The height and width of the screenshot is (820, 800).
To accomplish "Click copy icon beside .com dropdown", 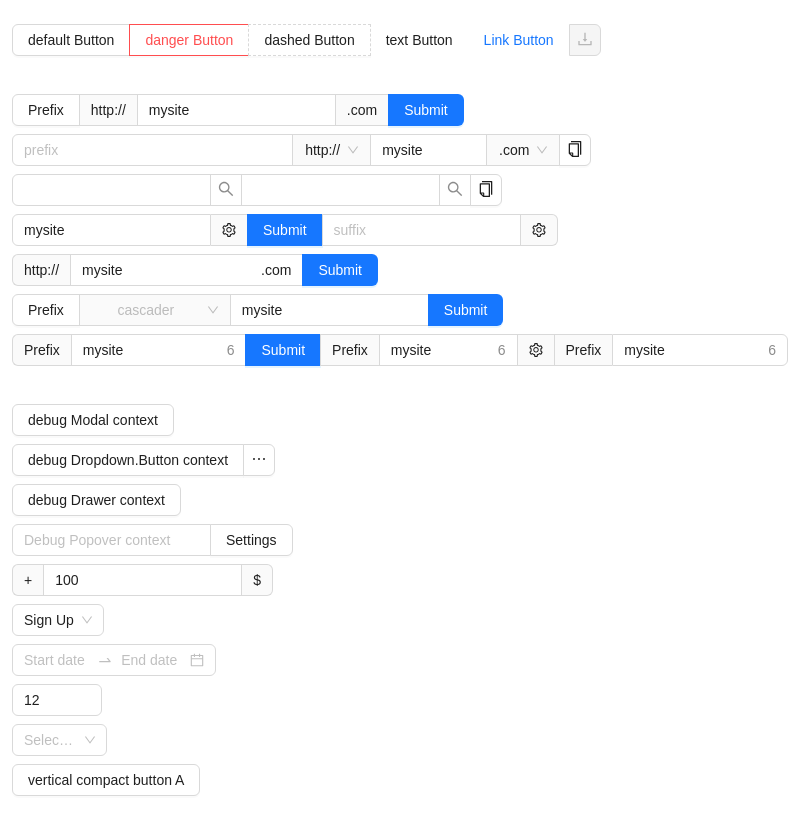I will pyautogui.click(x=575, y=150).
